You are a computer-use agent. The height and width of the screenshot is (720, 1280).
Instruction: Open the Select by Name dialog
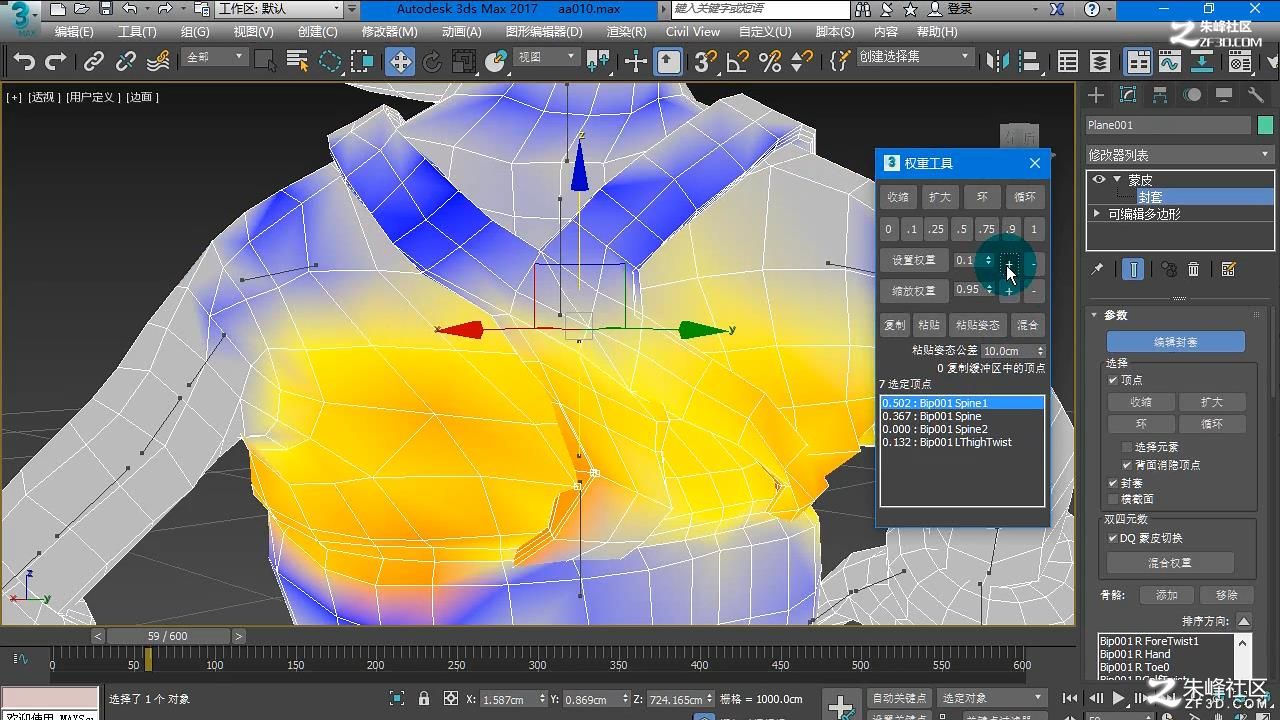(x=298, y=62)
